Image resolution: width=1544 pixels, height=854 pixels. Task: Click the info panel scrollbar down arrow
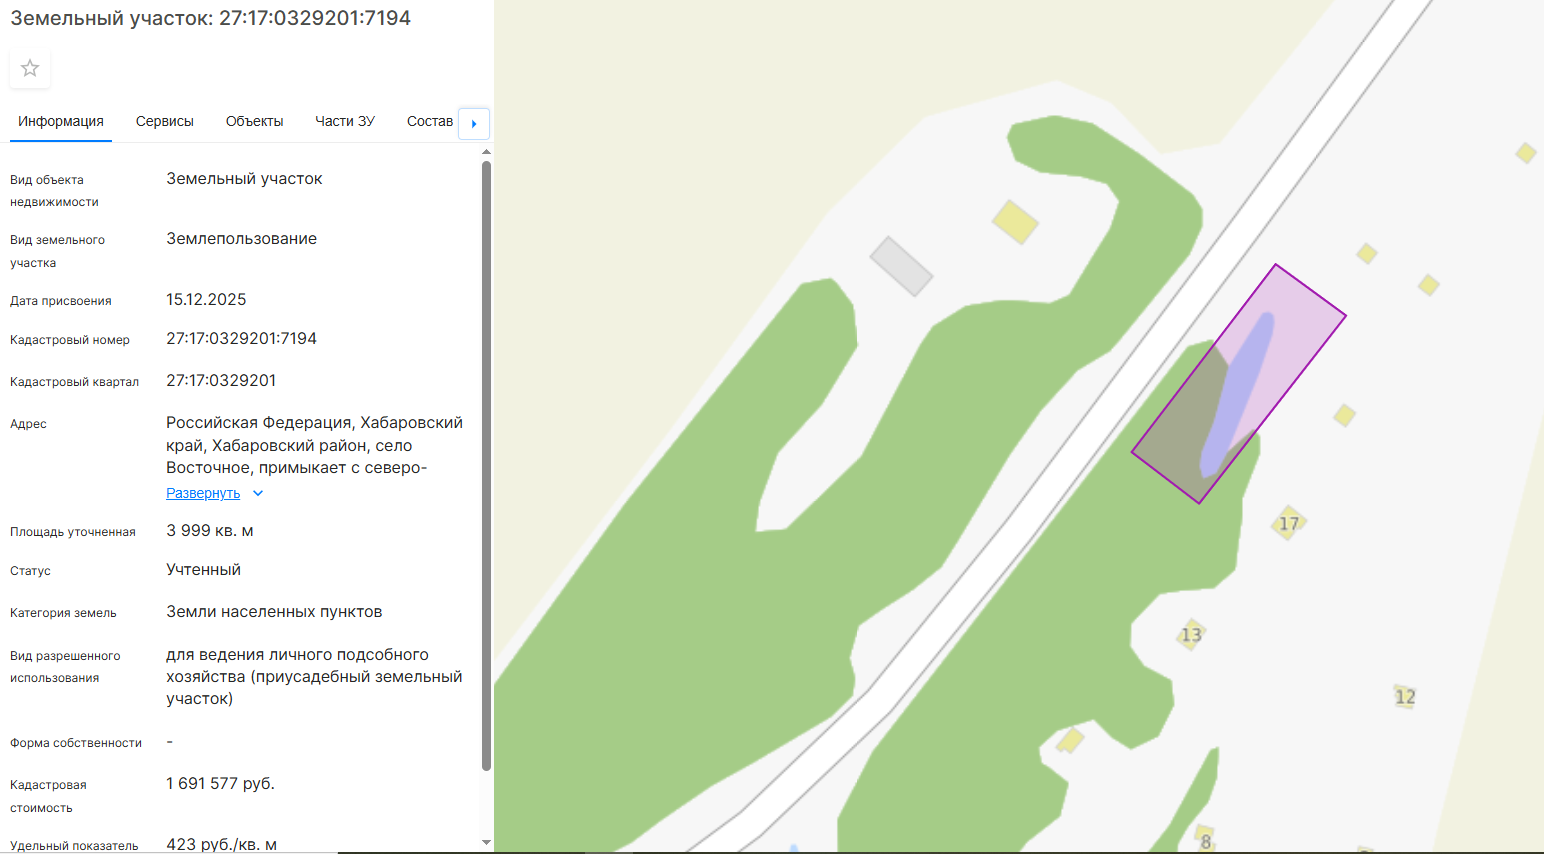[x=486, y=843]
